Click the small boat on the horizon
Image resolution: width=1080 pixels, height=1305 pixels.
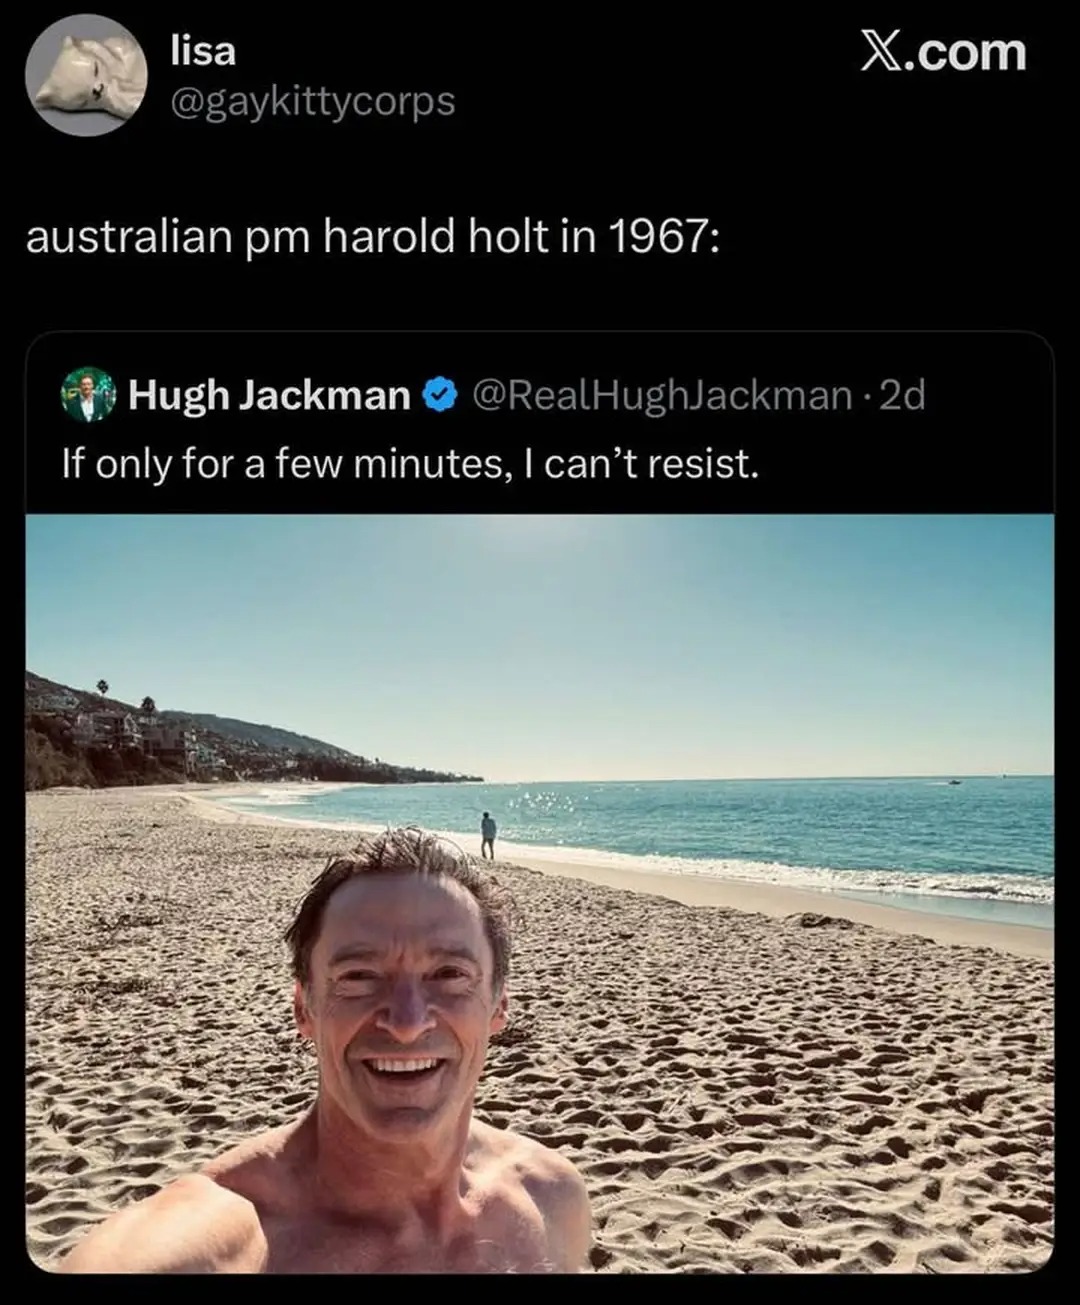click(x=955, y=781)
